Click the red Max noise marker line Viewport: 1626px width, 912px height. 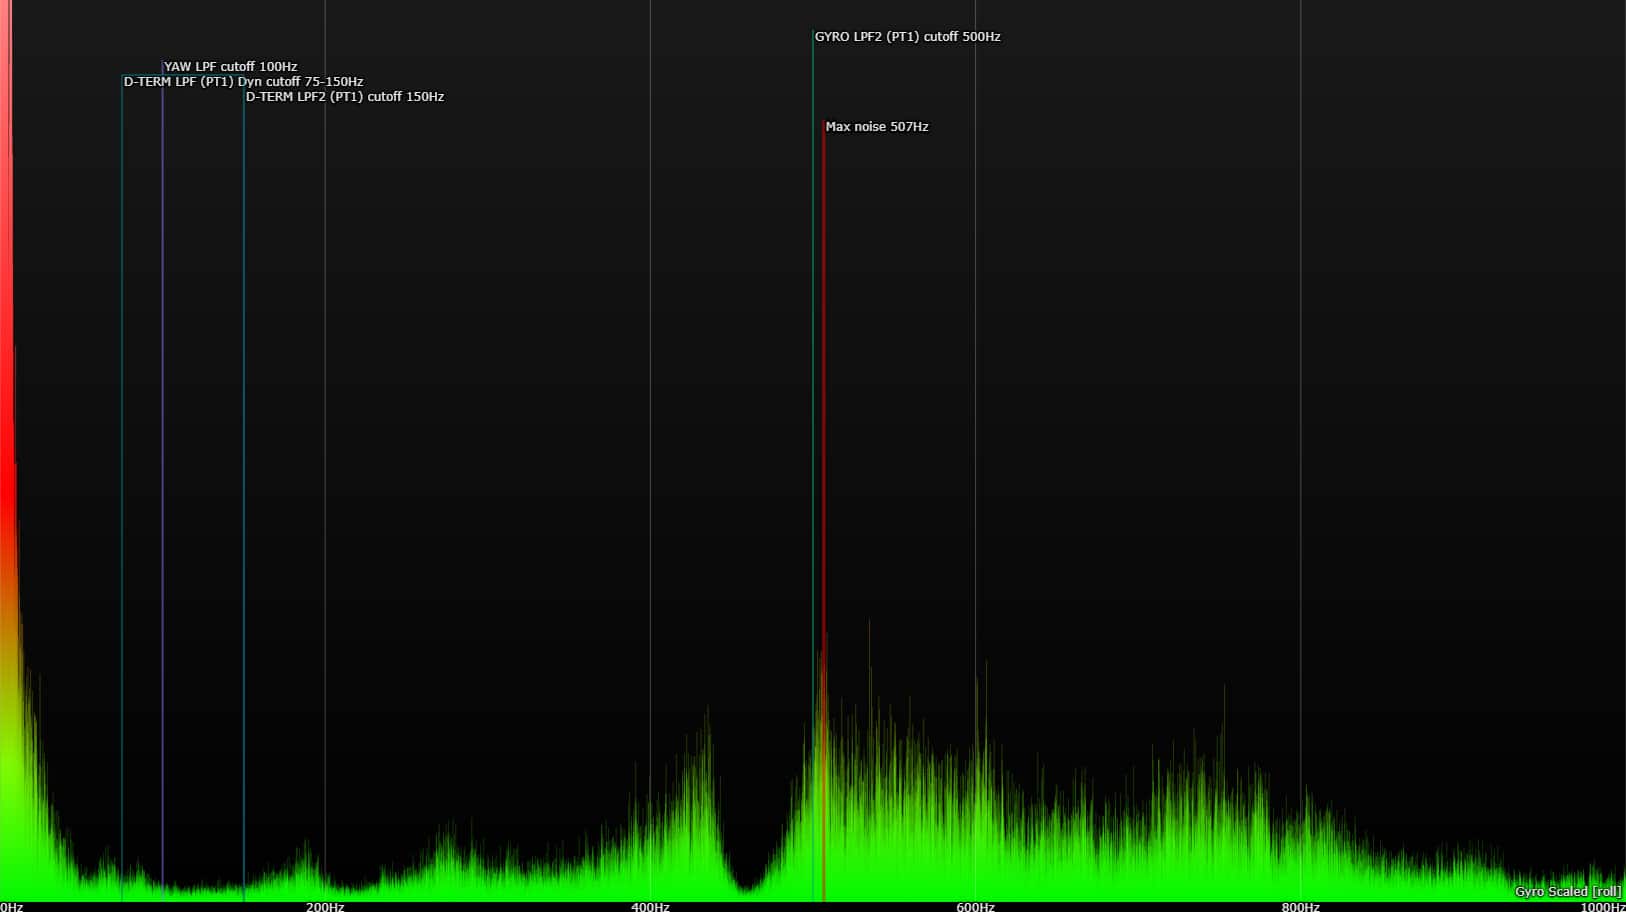tap(824, 400)
